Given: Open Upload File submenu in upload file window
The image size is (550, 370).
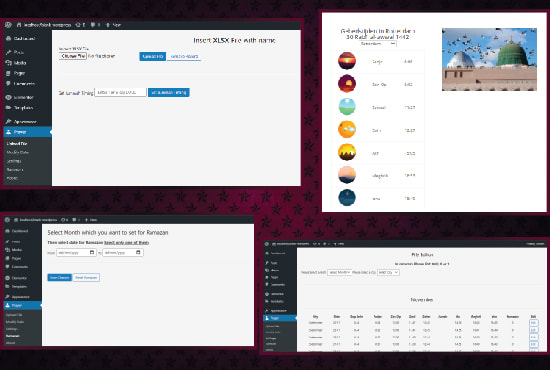Looking at the screenshot, I should pos(17,143).
